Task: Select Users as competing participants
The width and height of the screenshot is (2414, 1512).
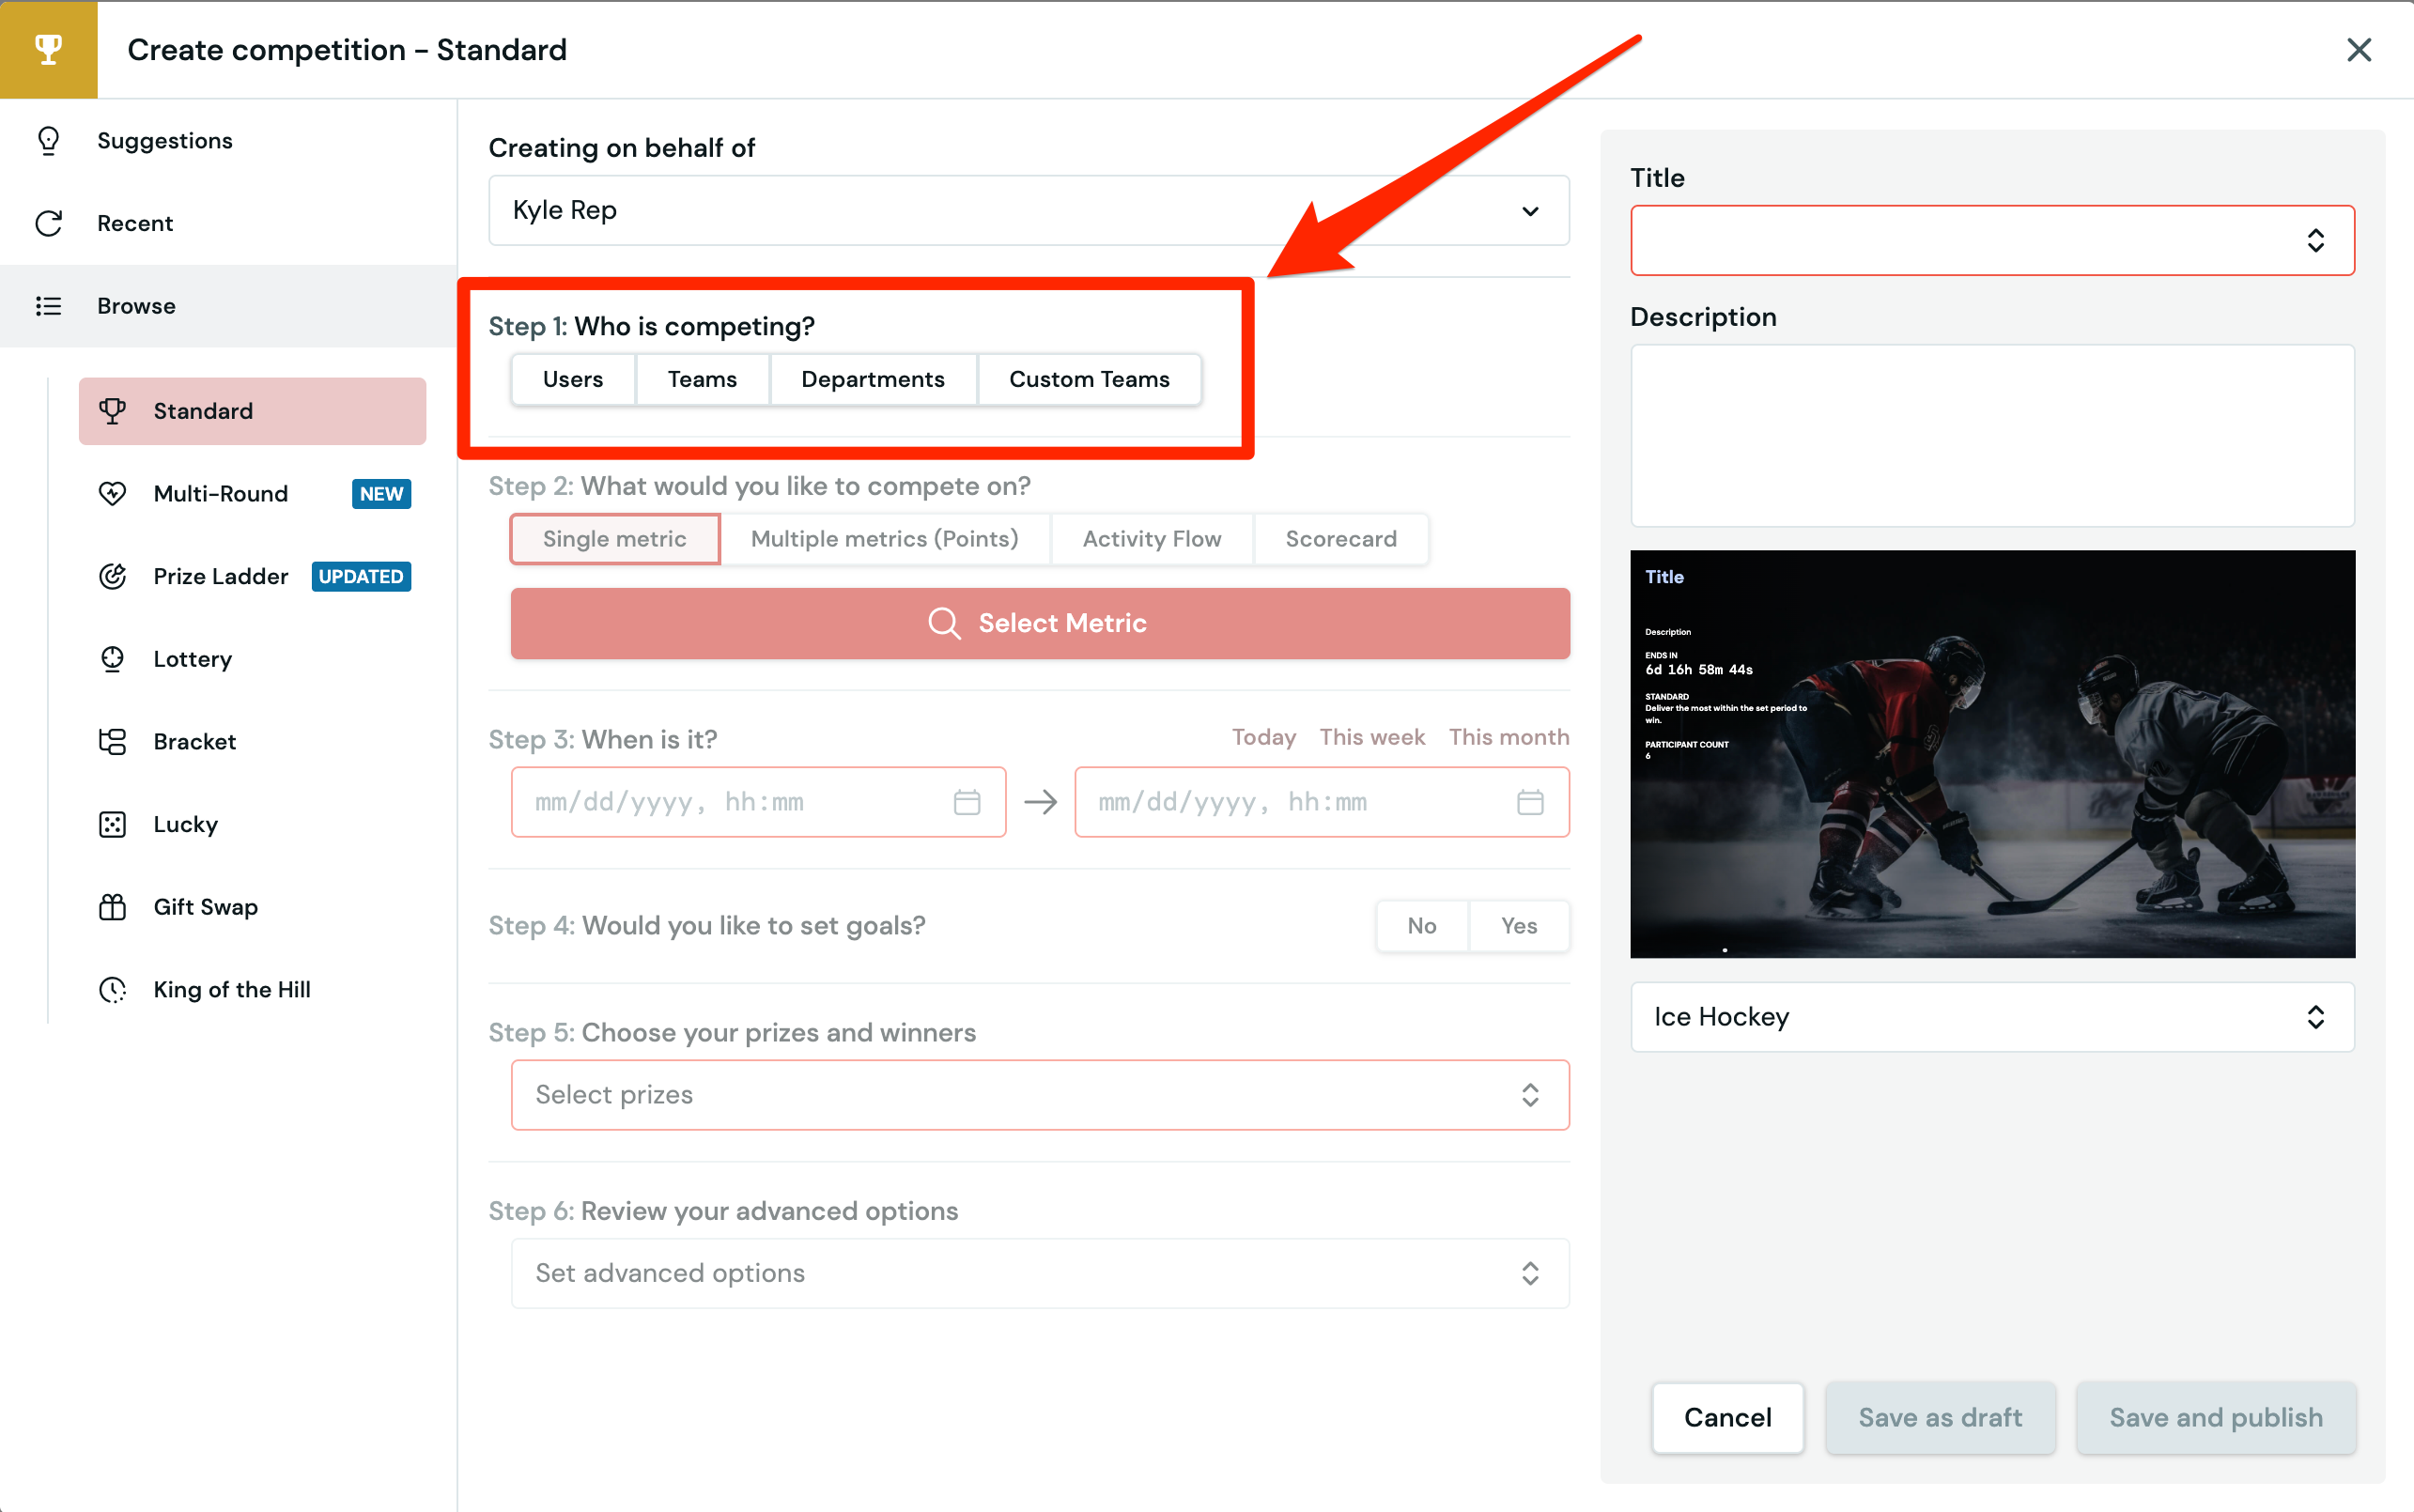Action: (572, 379)
